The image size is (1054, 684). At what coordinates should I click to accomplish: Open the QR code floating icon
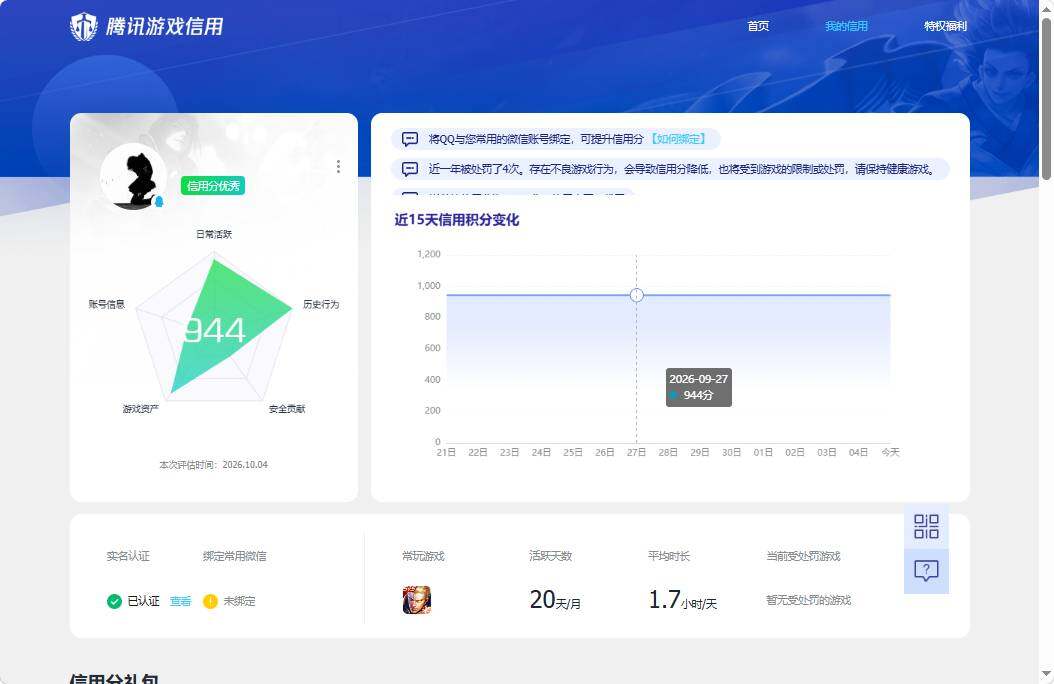click(x=926, y=526)
